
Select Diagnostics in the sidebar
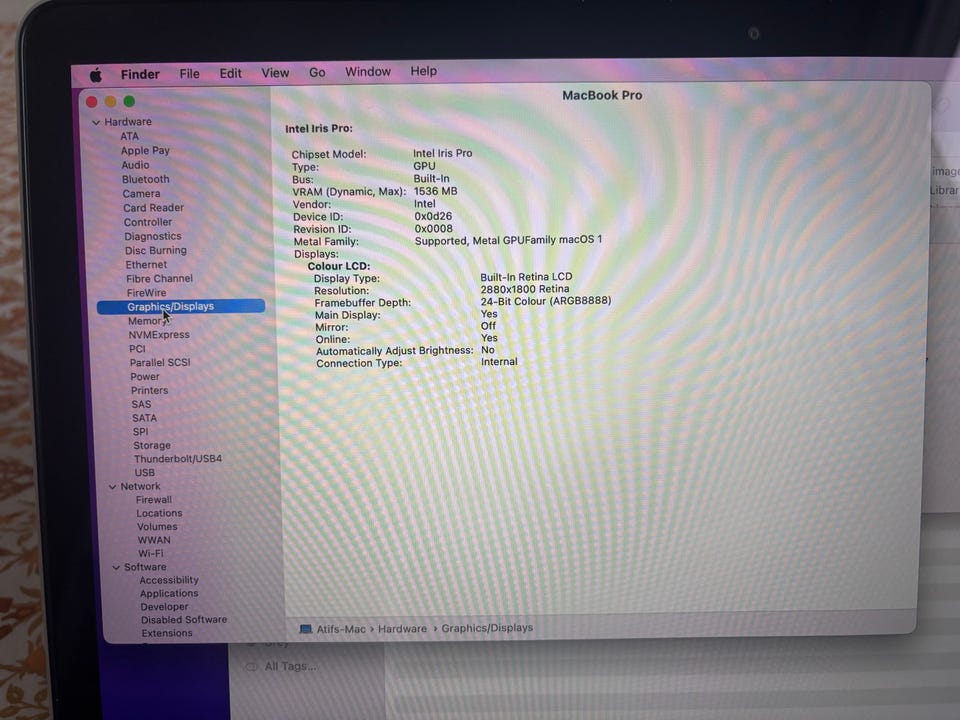click(x=153, y=236)
